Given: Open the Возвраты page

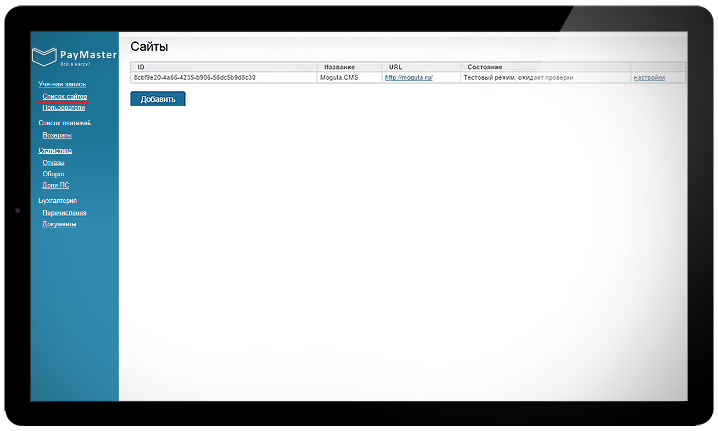Looking at the screenshot, I should 57,134.
